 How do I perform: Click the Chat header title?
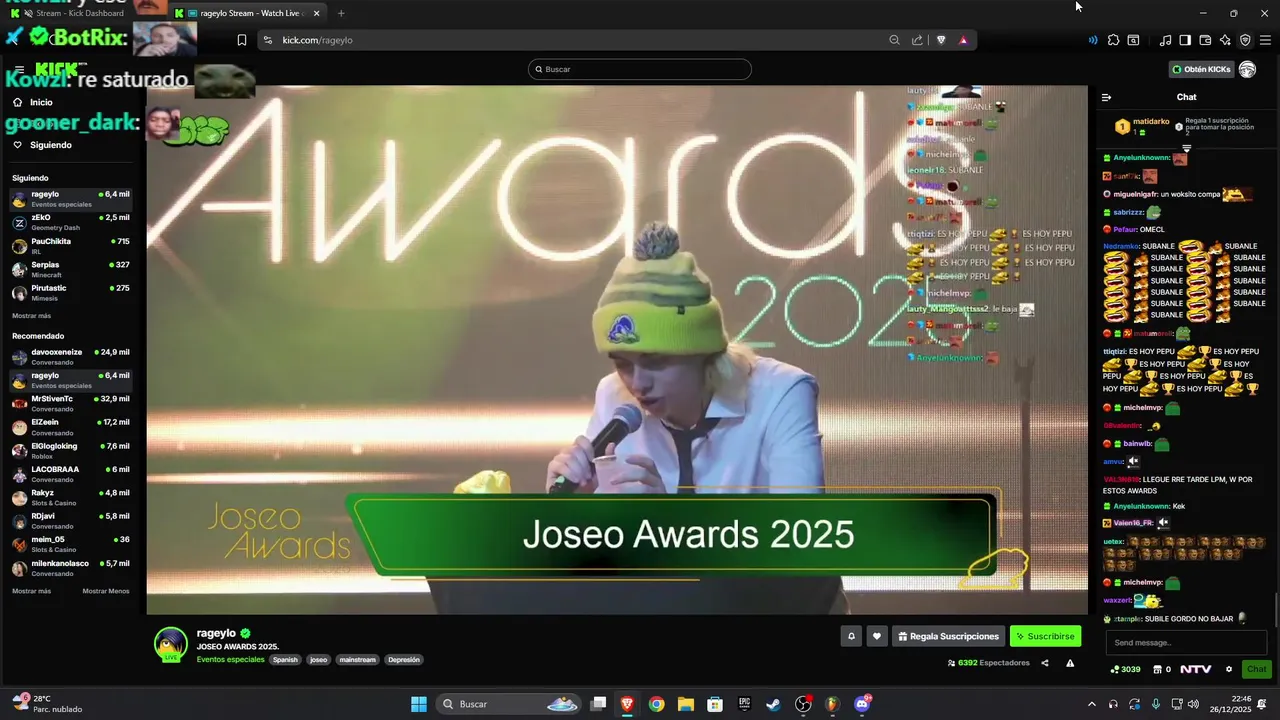[1186, 97]
